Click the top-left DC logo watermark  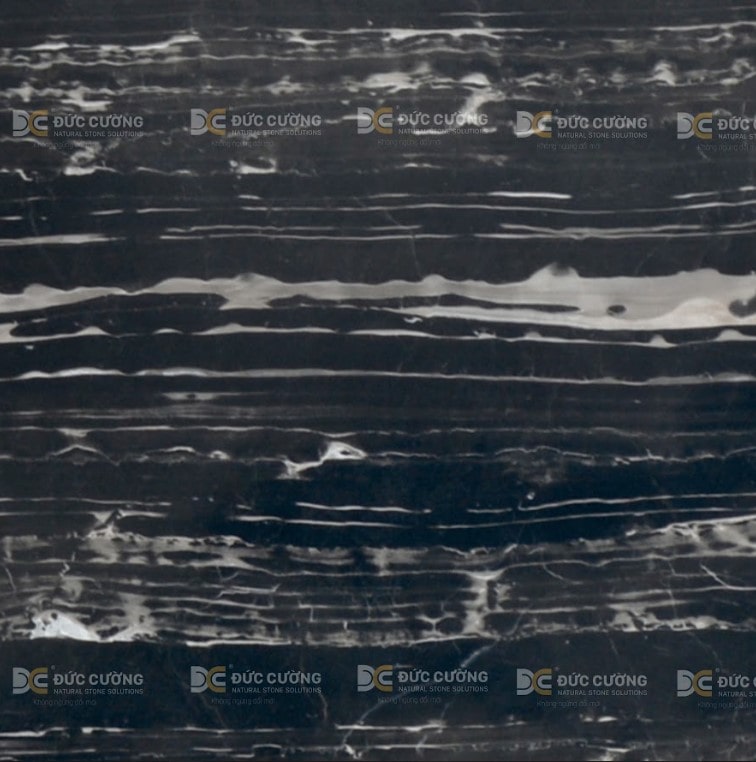tap(30, 123)
